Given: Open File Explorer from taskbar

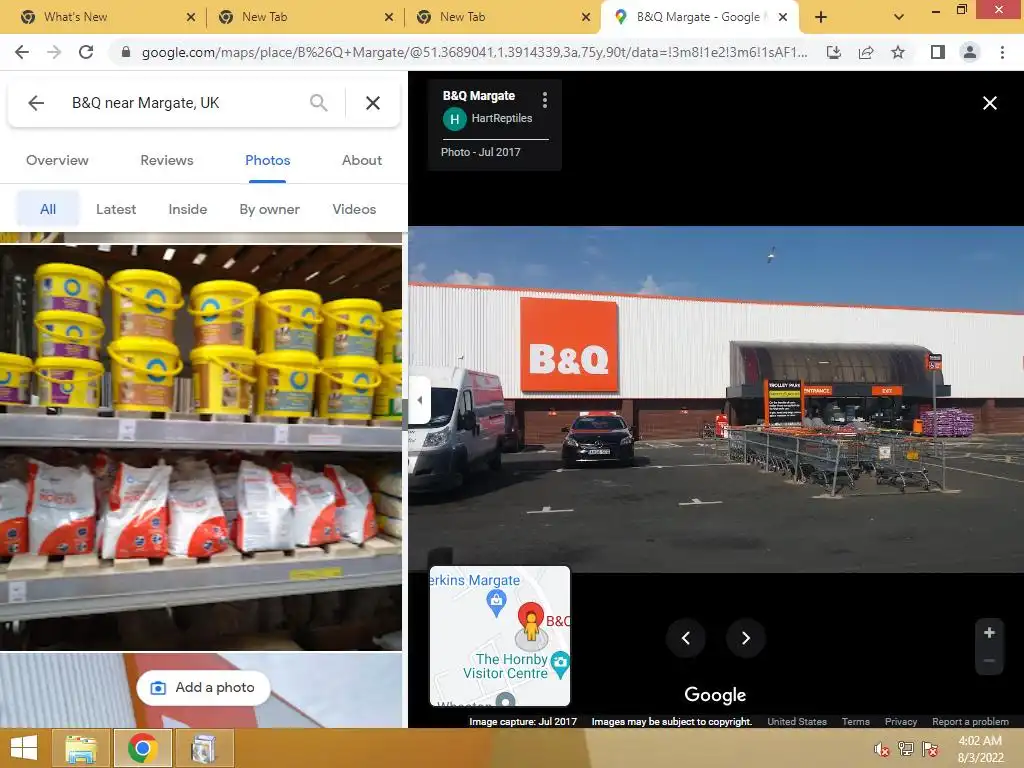Looking at the screenshot, I should pos(81,748).
